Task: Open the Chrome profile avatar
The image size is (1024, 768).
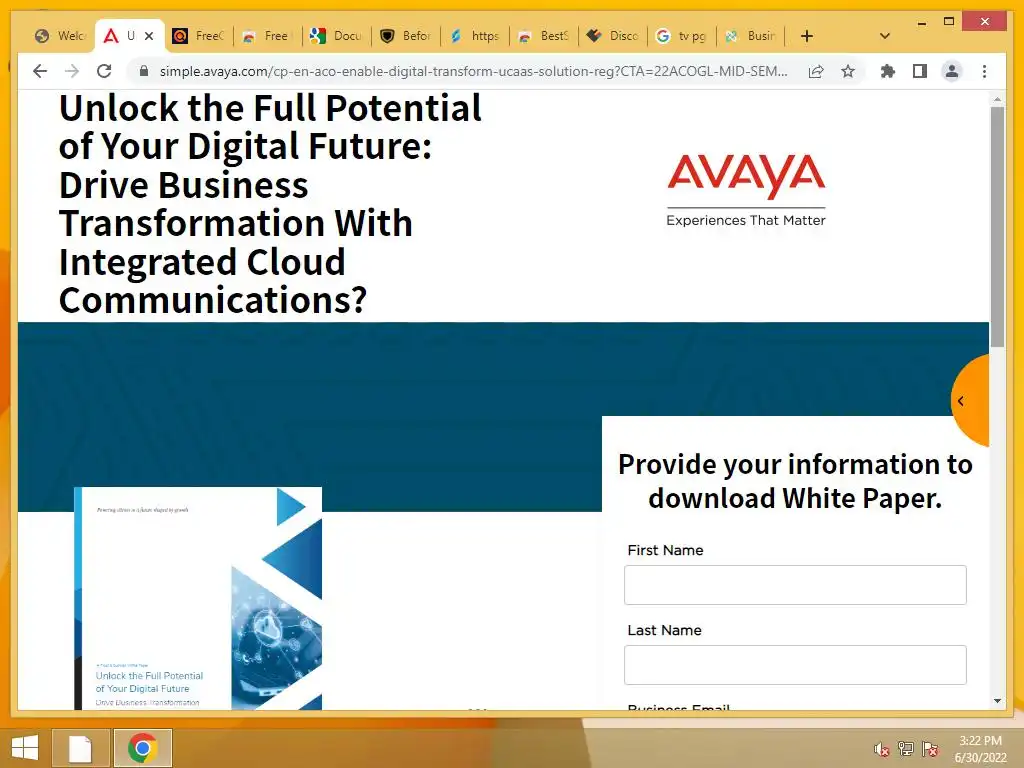Action: (x=952, y=71)
